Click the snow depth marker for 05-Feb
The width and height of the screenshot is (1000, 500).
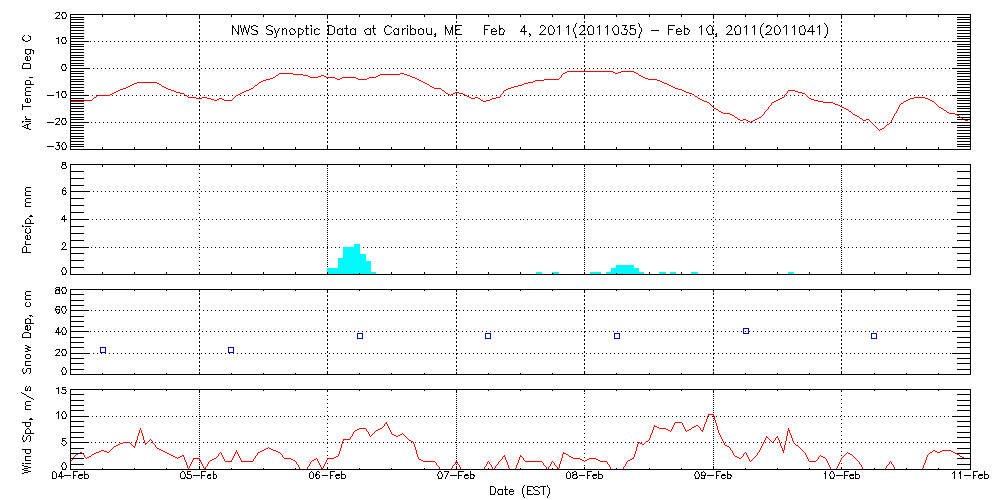[231, 350]
